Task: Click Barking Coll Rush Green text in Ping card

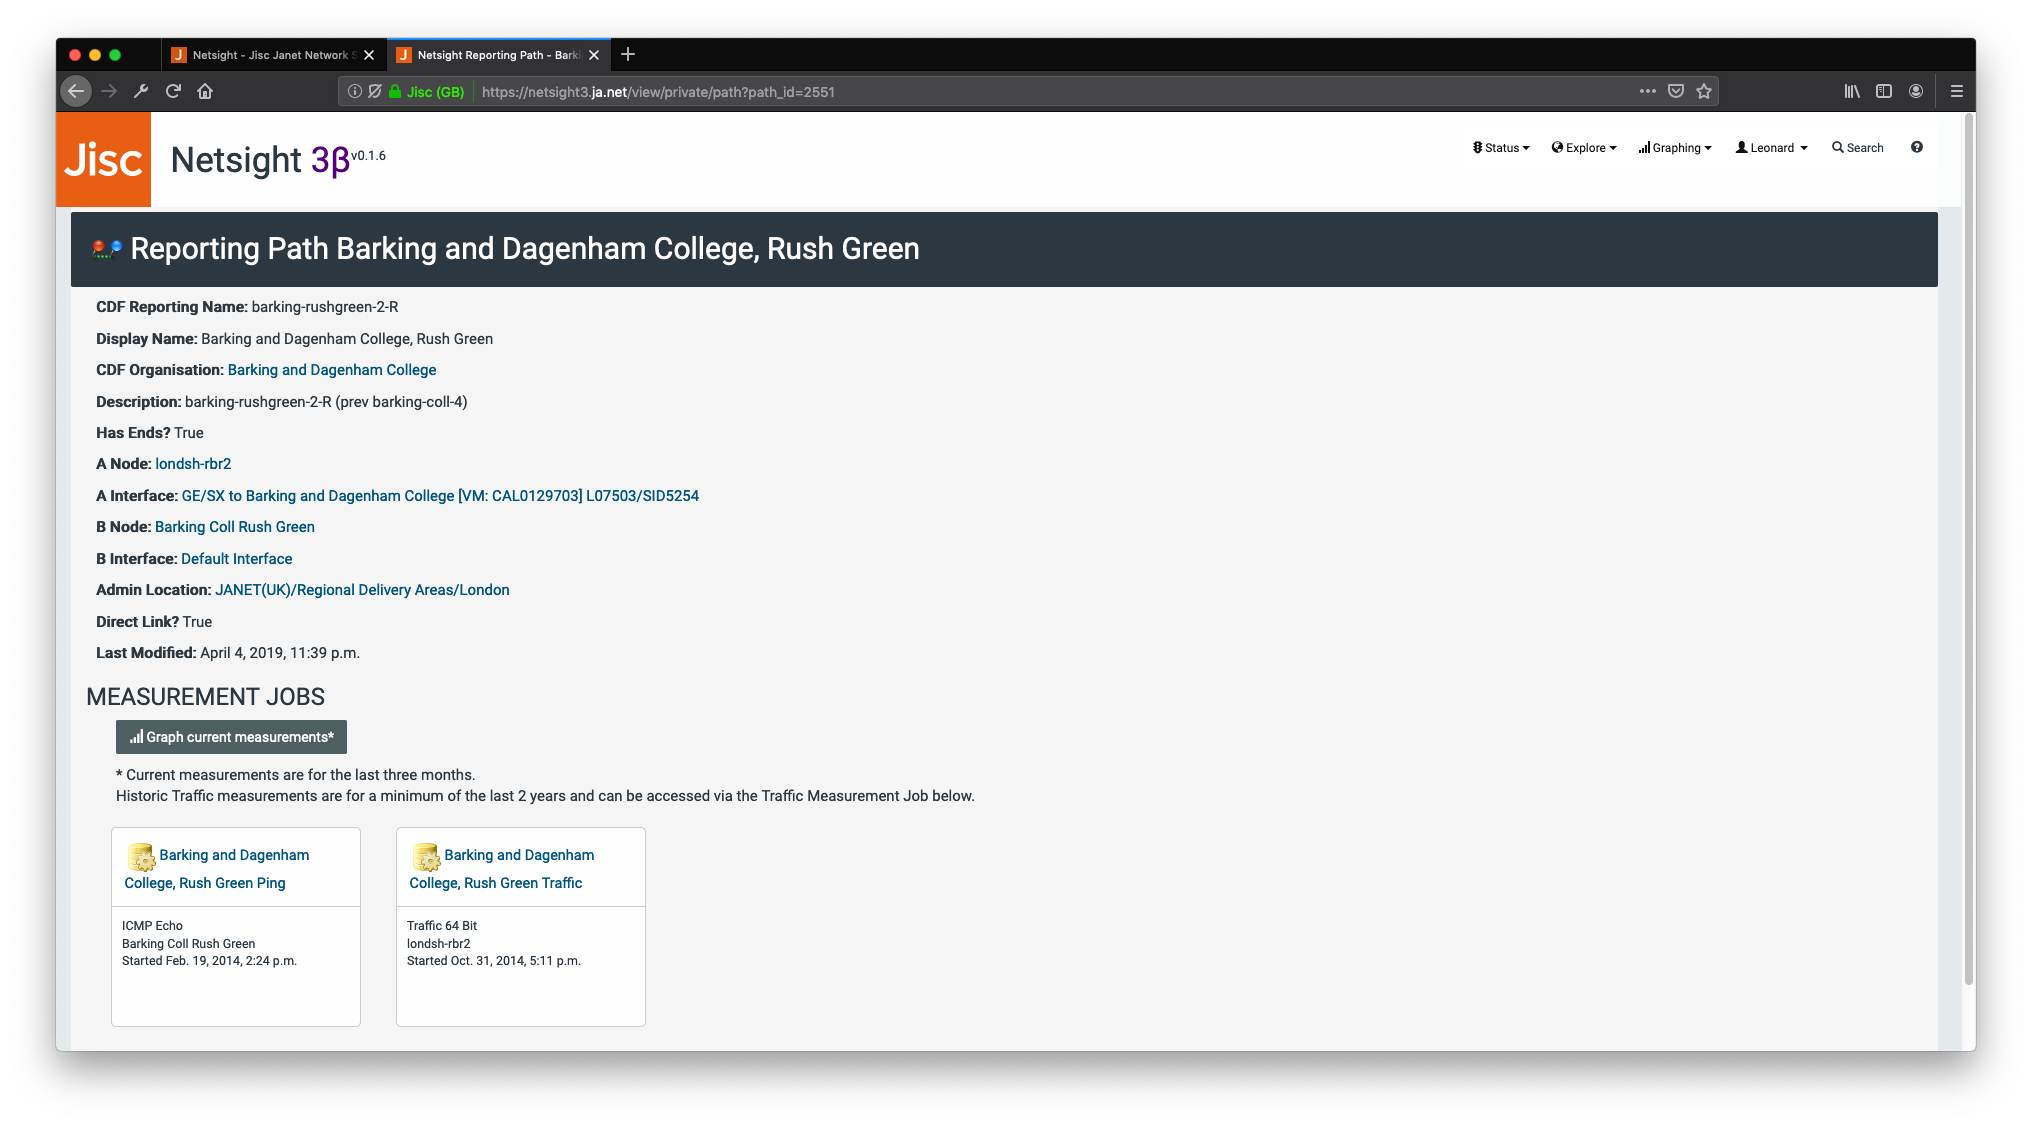Action: pos(189,944)
